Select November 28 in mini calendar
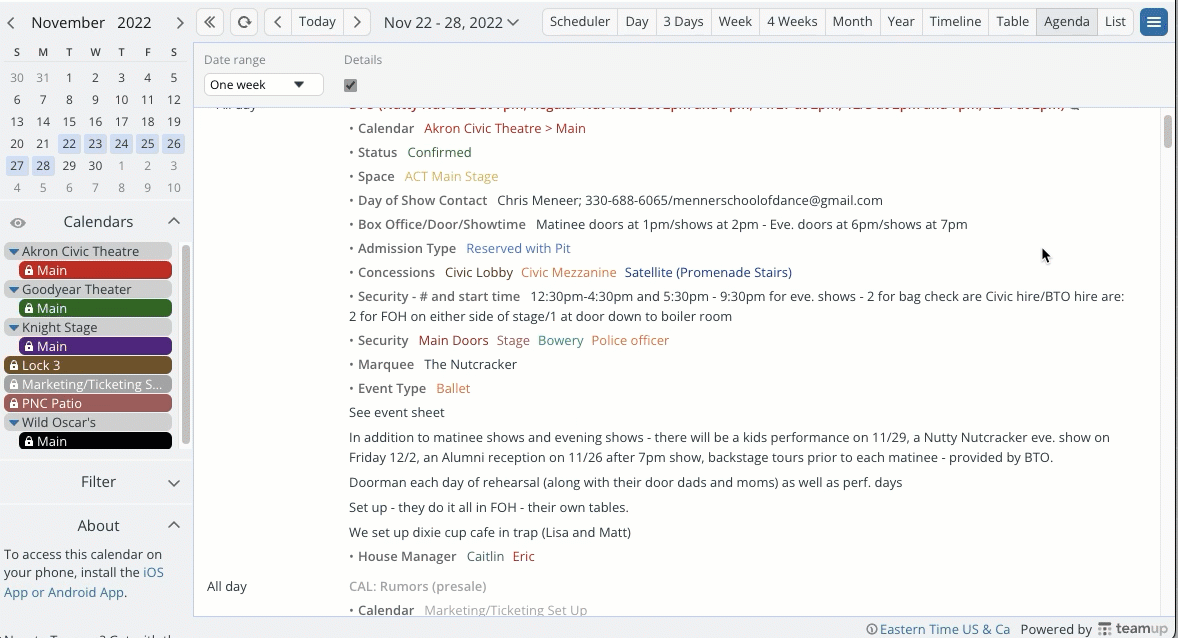Image resolution: width=1178 pixels, height=638 pixels. click(x=43, y=166)
